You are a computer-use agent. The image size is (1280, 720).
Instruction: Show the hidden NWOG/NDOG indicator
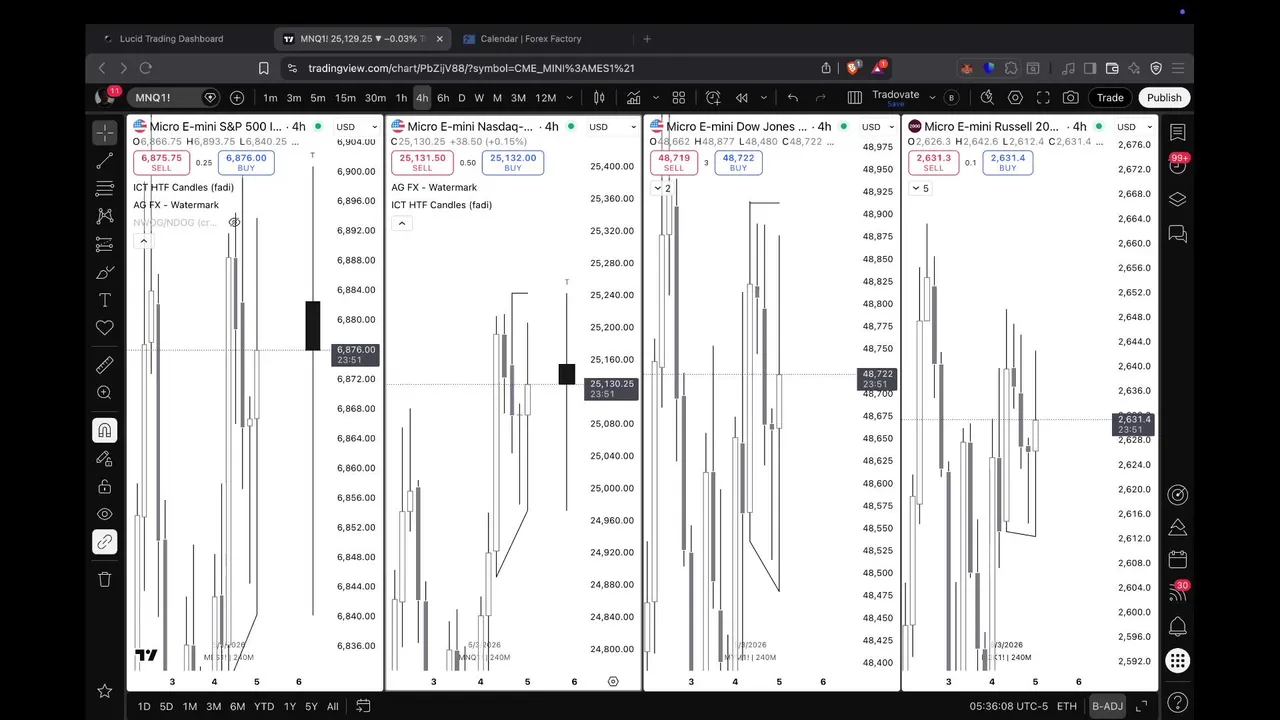[234, 222]
